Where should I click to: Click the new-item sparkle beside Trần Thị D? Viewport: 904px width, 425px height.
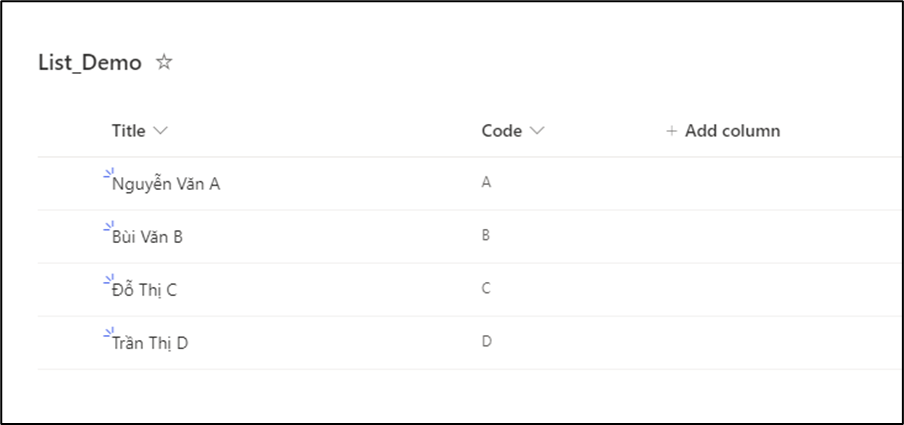[x=107, y=334]
